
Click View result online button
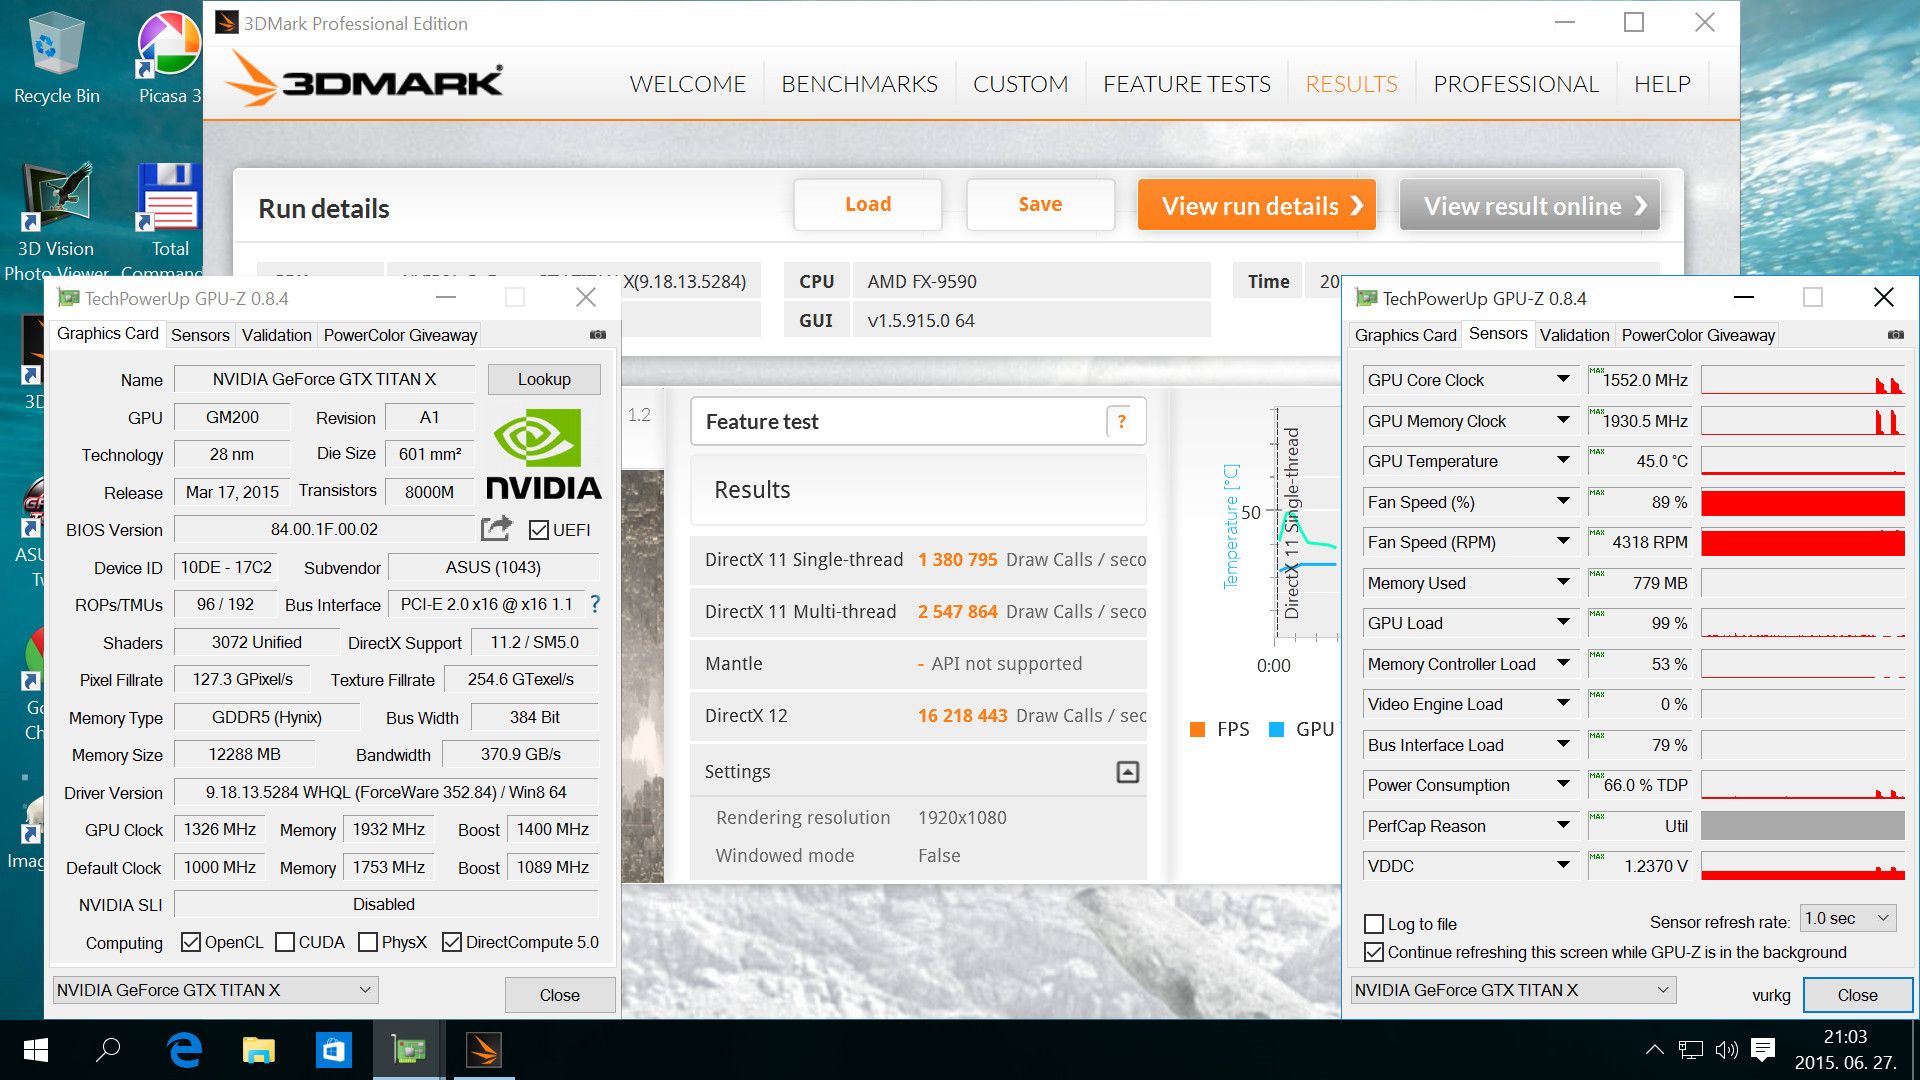pyautogui.click(x=1529, y=205)
